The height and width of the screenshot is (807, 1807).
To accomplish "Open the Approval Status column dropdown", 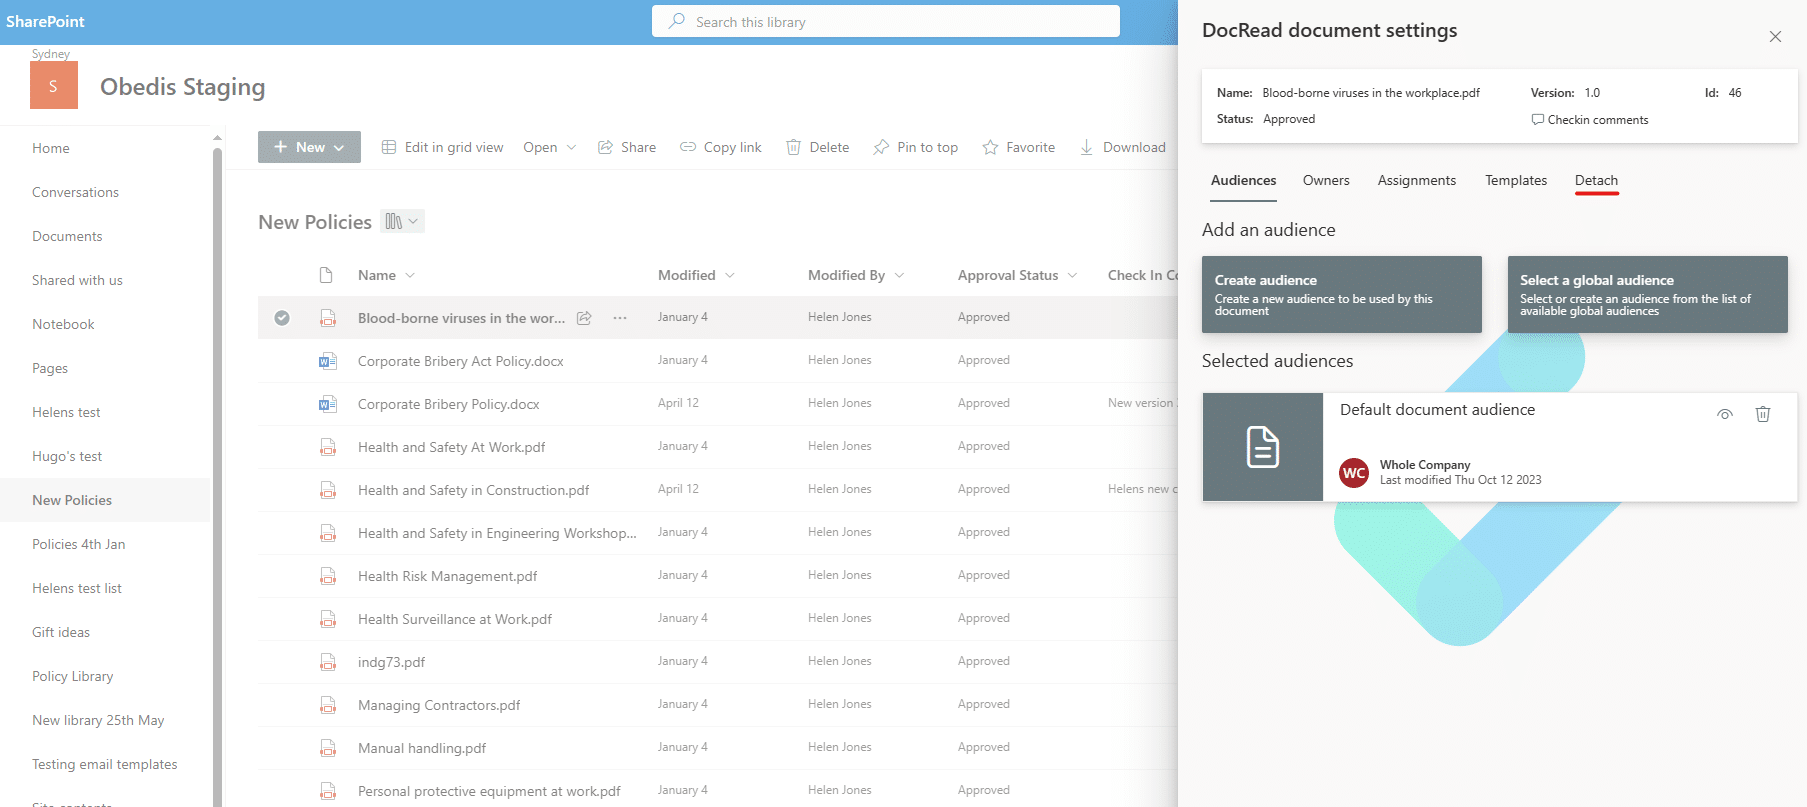I will coord(1072,275).
